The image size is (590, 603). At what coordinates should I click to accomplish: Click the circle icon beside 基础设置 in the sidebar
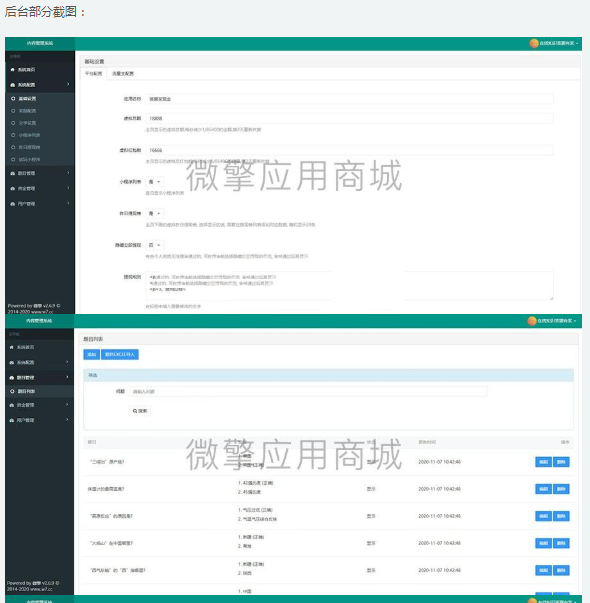pos(13,99)
